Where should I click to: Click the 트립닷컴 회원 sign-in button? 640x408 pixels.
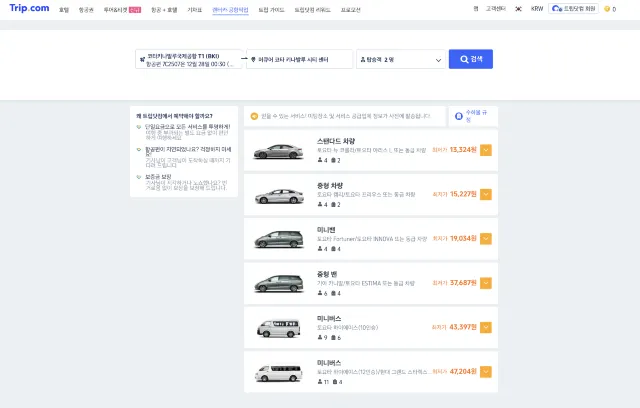(x=576, y=9)
